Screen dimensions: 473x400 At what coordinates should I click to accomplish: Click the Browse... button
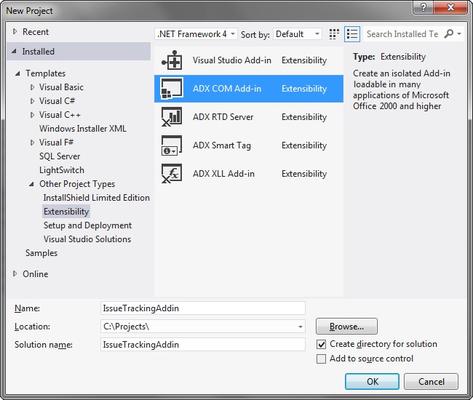pos(347,326)
